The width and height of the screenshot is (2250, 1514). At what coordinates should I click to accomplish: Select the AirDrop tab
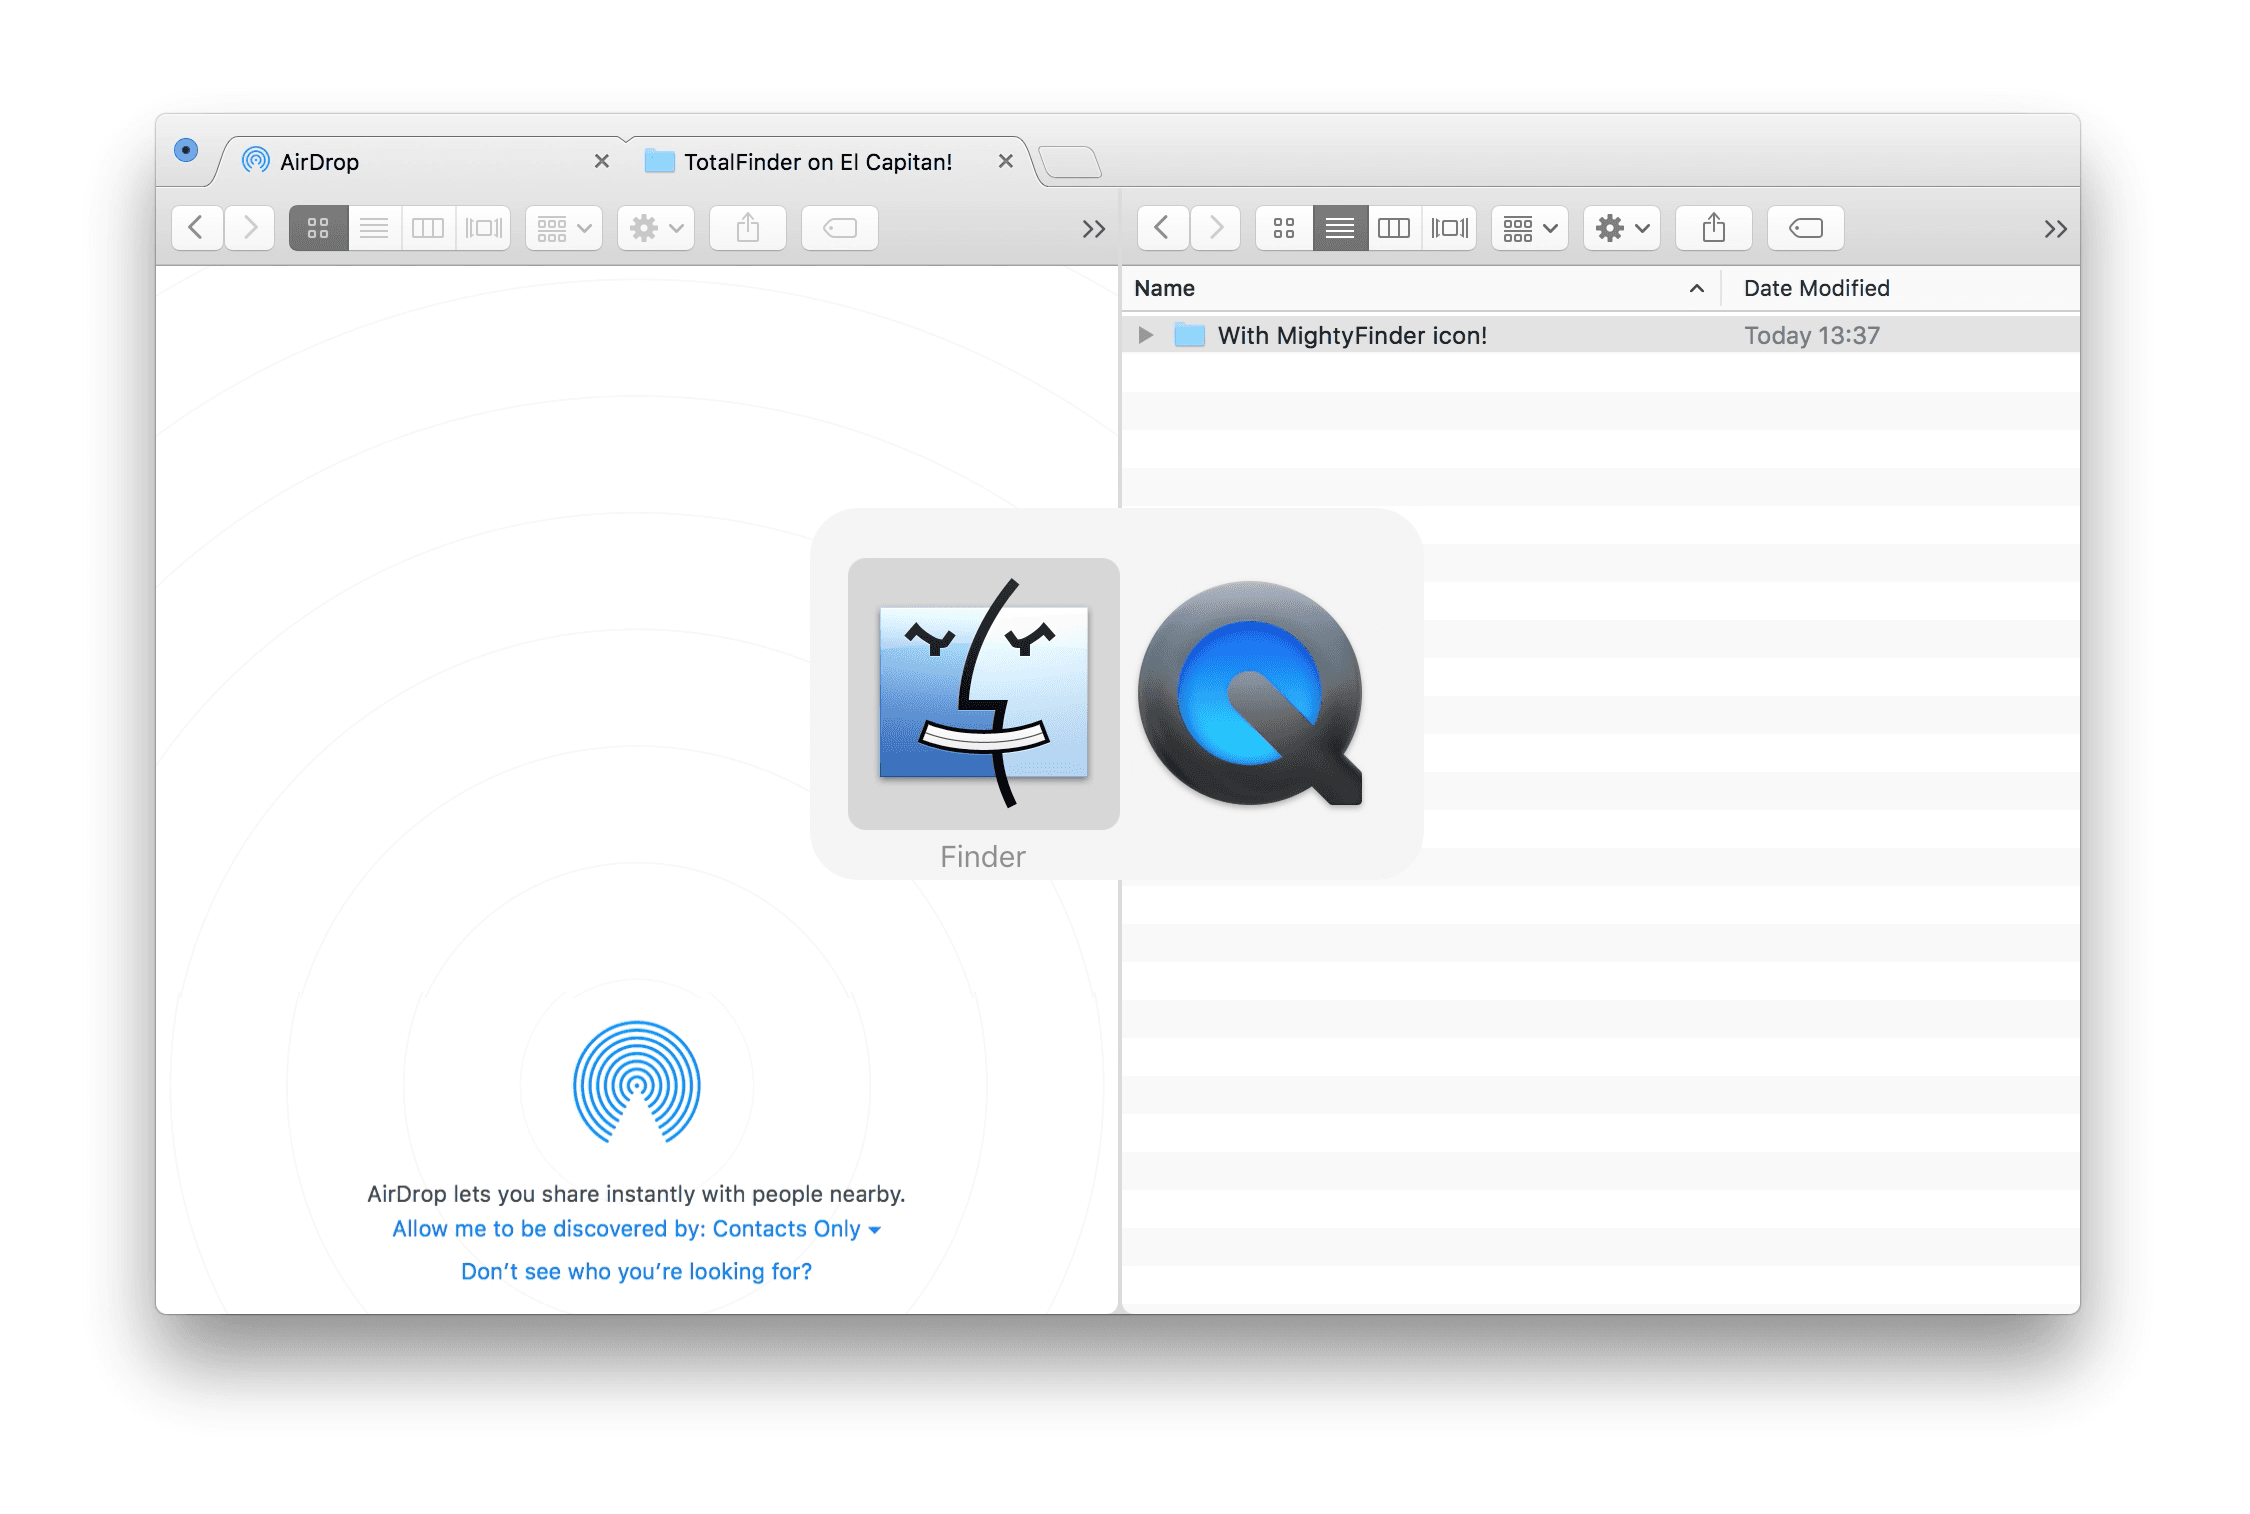click(x=420, y=161)
